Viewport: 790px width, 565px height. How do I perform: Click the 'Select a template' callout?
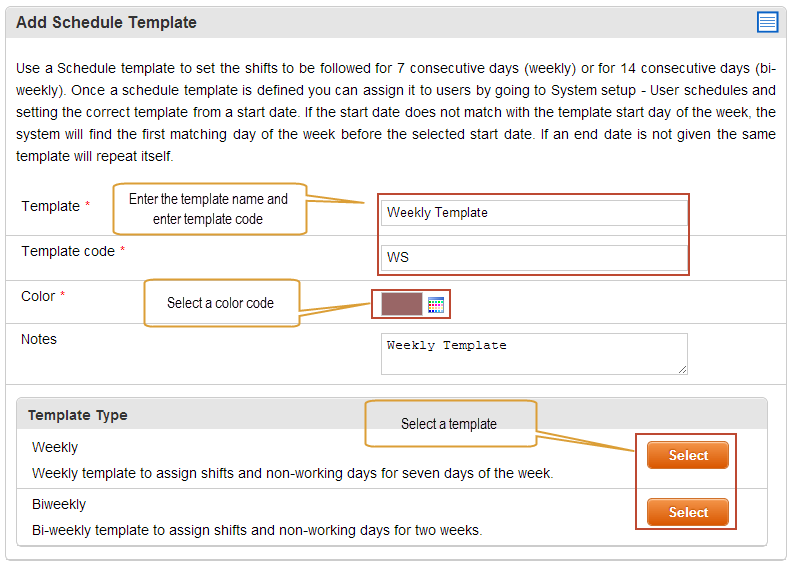point(450,424)
